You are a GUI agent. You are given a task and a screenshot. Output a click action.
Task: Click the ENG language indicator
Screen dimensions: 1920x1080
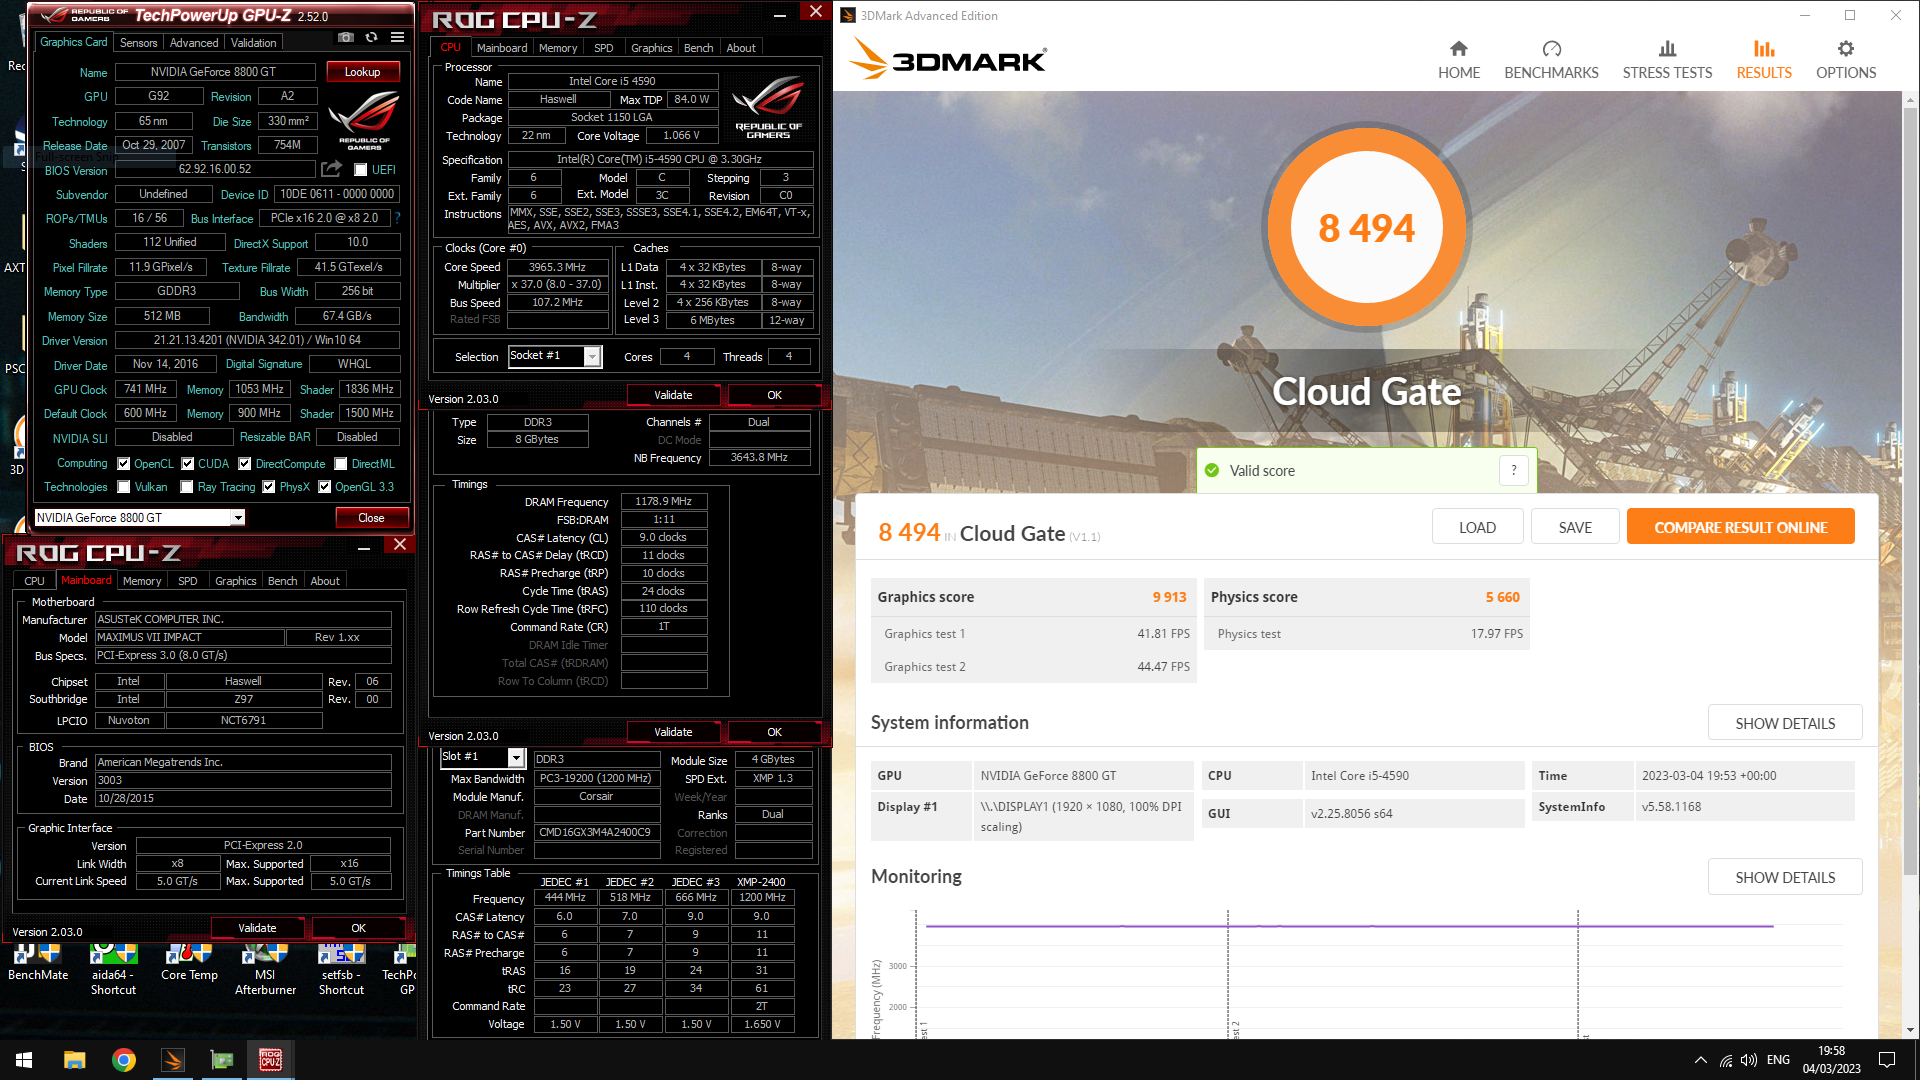pos(1778,1060)
